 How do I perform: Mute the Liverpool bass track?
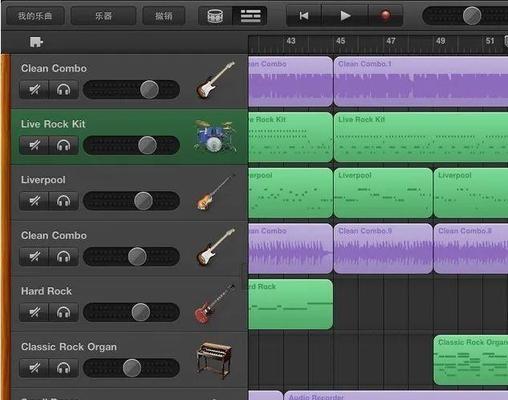[x=34, y=201]
